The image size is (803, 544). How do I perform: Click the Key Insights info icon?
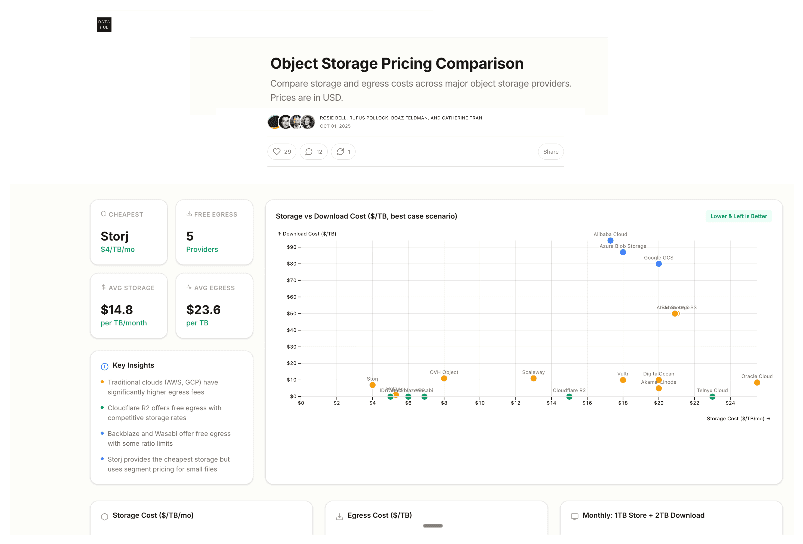pos(105,366)
